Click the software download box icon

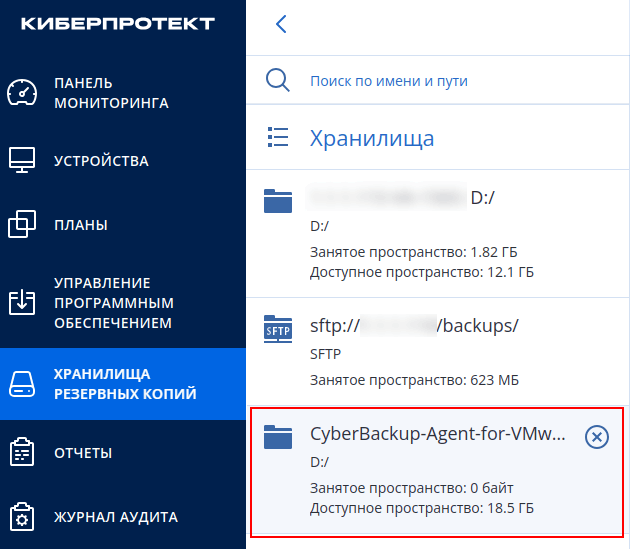pos(22,302)
